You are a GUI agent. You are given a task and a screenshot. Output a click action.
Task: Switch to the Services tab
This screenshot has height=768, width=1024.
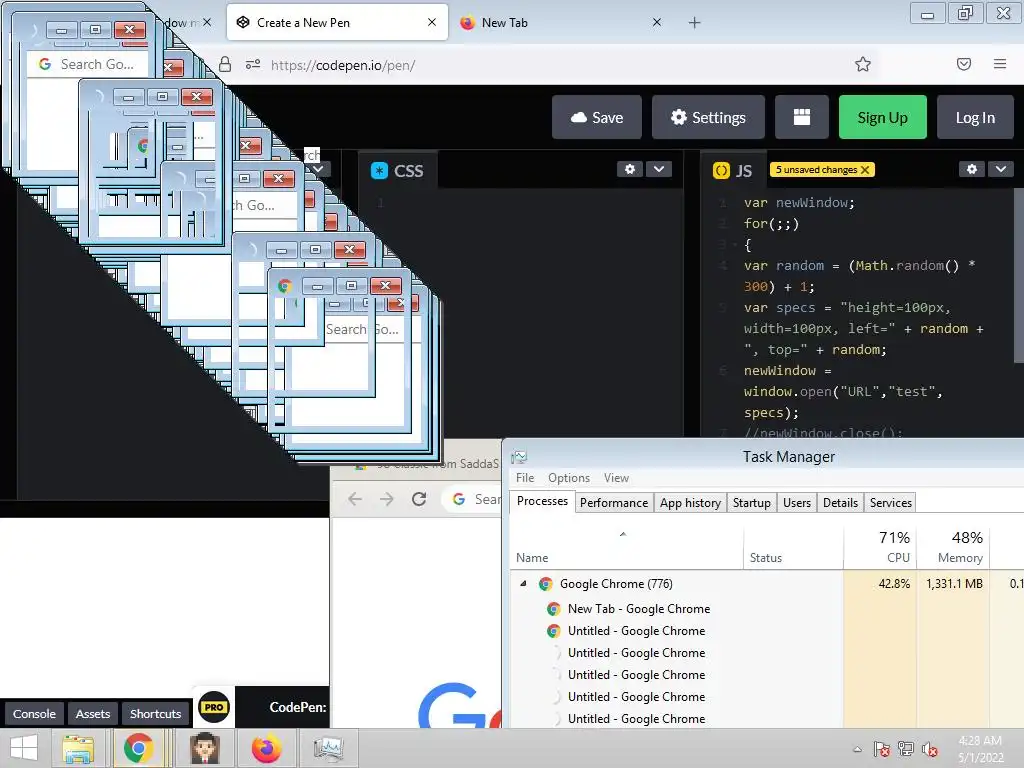pos(891,503)
